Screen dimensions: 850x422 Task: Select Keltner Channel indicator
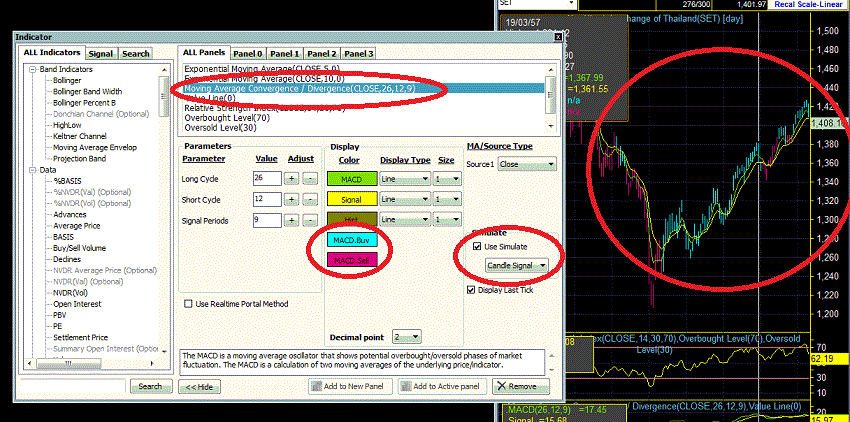point(80,136)
